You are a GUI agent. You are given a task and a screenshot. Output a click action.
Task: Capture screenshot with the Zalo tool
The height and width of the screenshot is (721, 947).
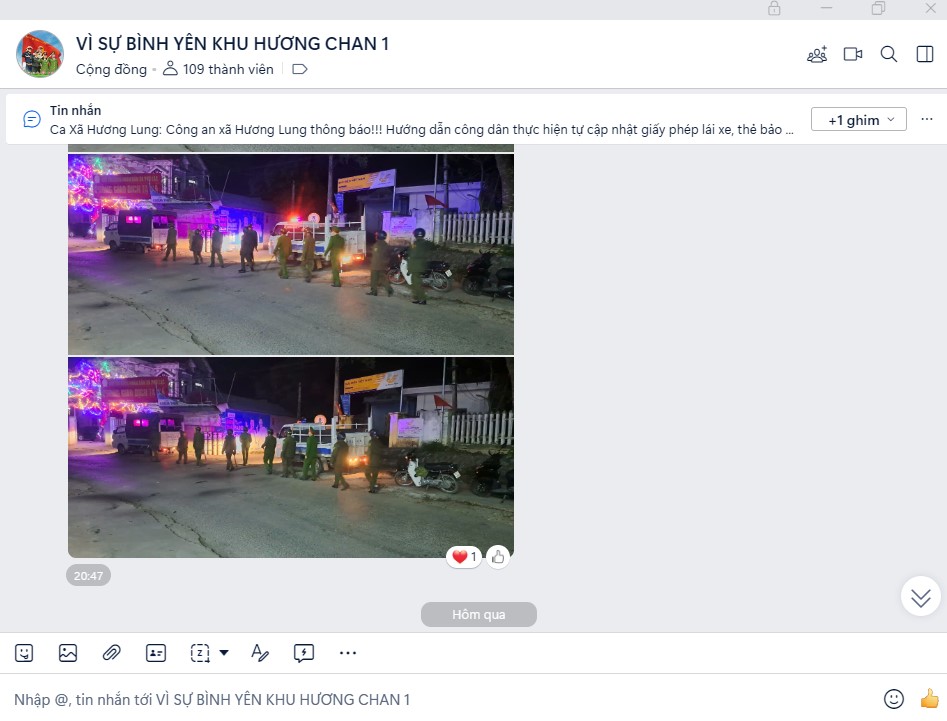pyautogui.click(x=200, y=653)
